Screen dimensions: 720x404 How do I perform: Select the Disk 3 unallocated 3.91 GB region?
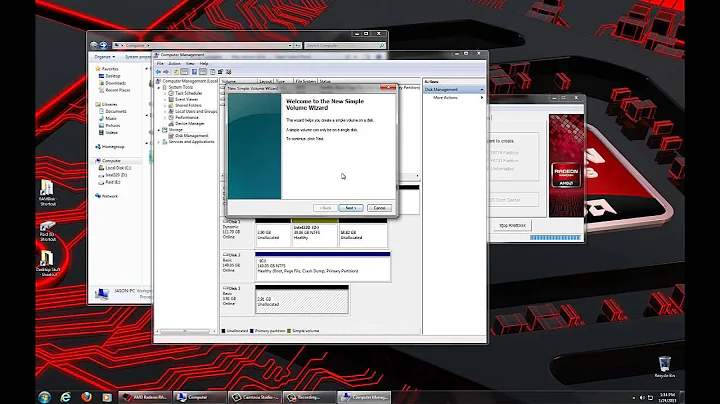click(x=302, y=302)
